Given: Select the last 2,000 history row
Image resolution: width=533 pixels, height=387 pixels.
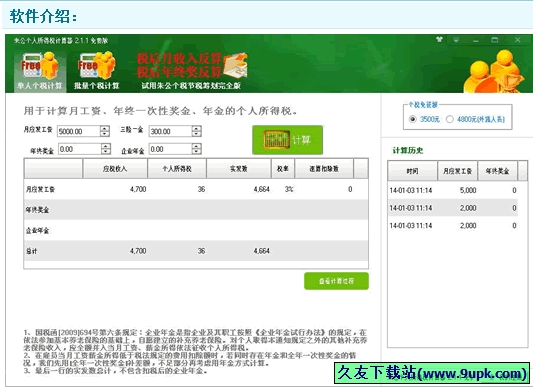Looking at the screenshot, I should click(x=453, y=225).
